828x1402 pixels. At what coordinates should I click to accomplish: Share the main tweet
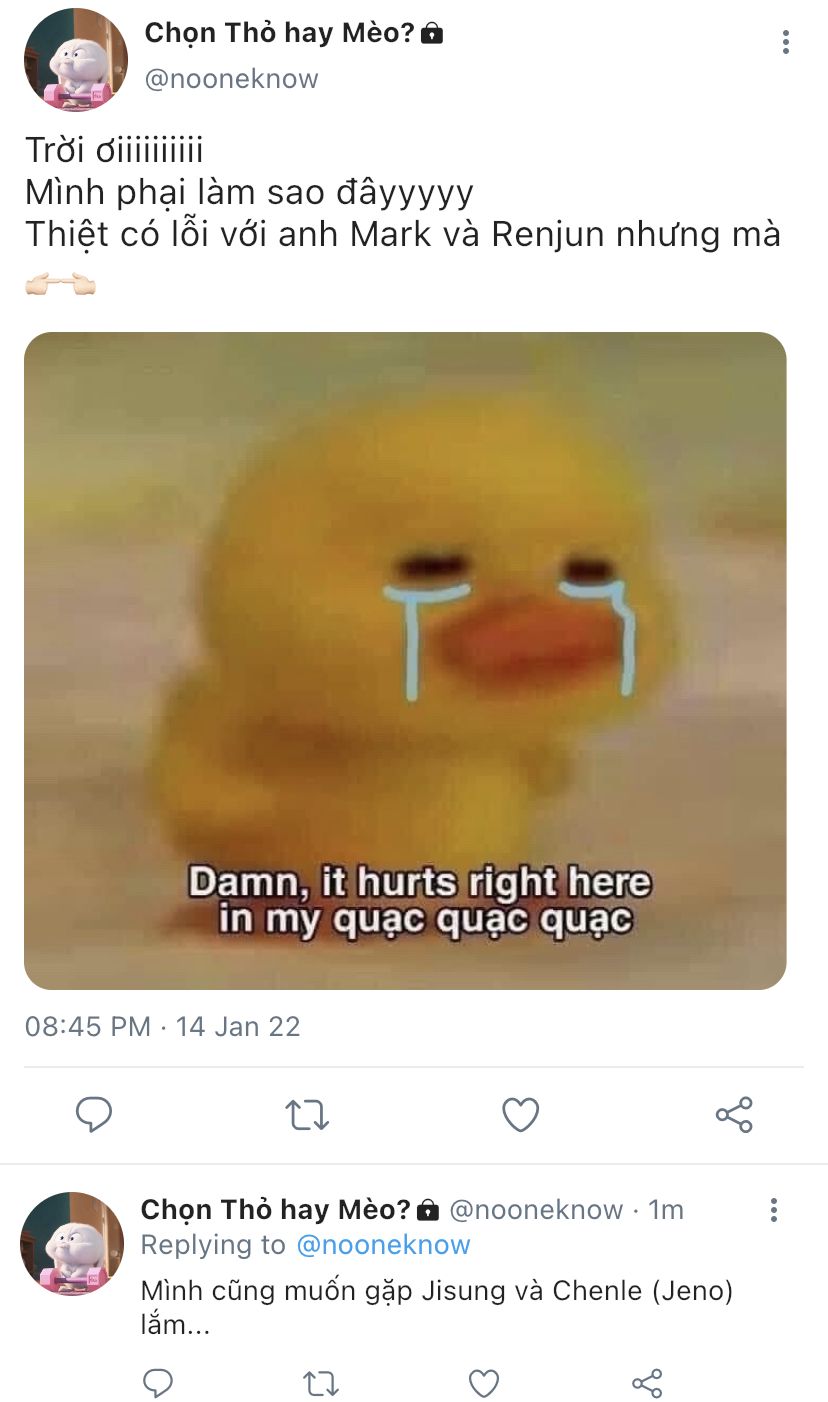pyautogui.click(x=734, y=1114)
